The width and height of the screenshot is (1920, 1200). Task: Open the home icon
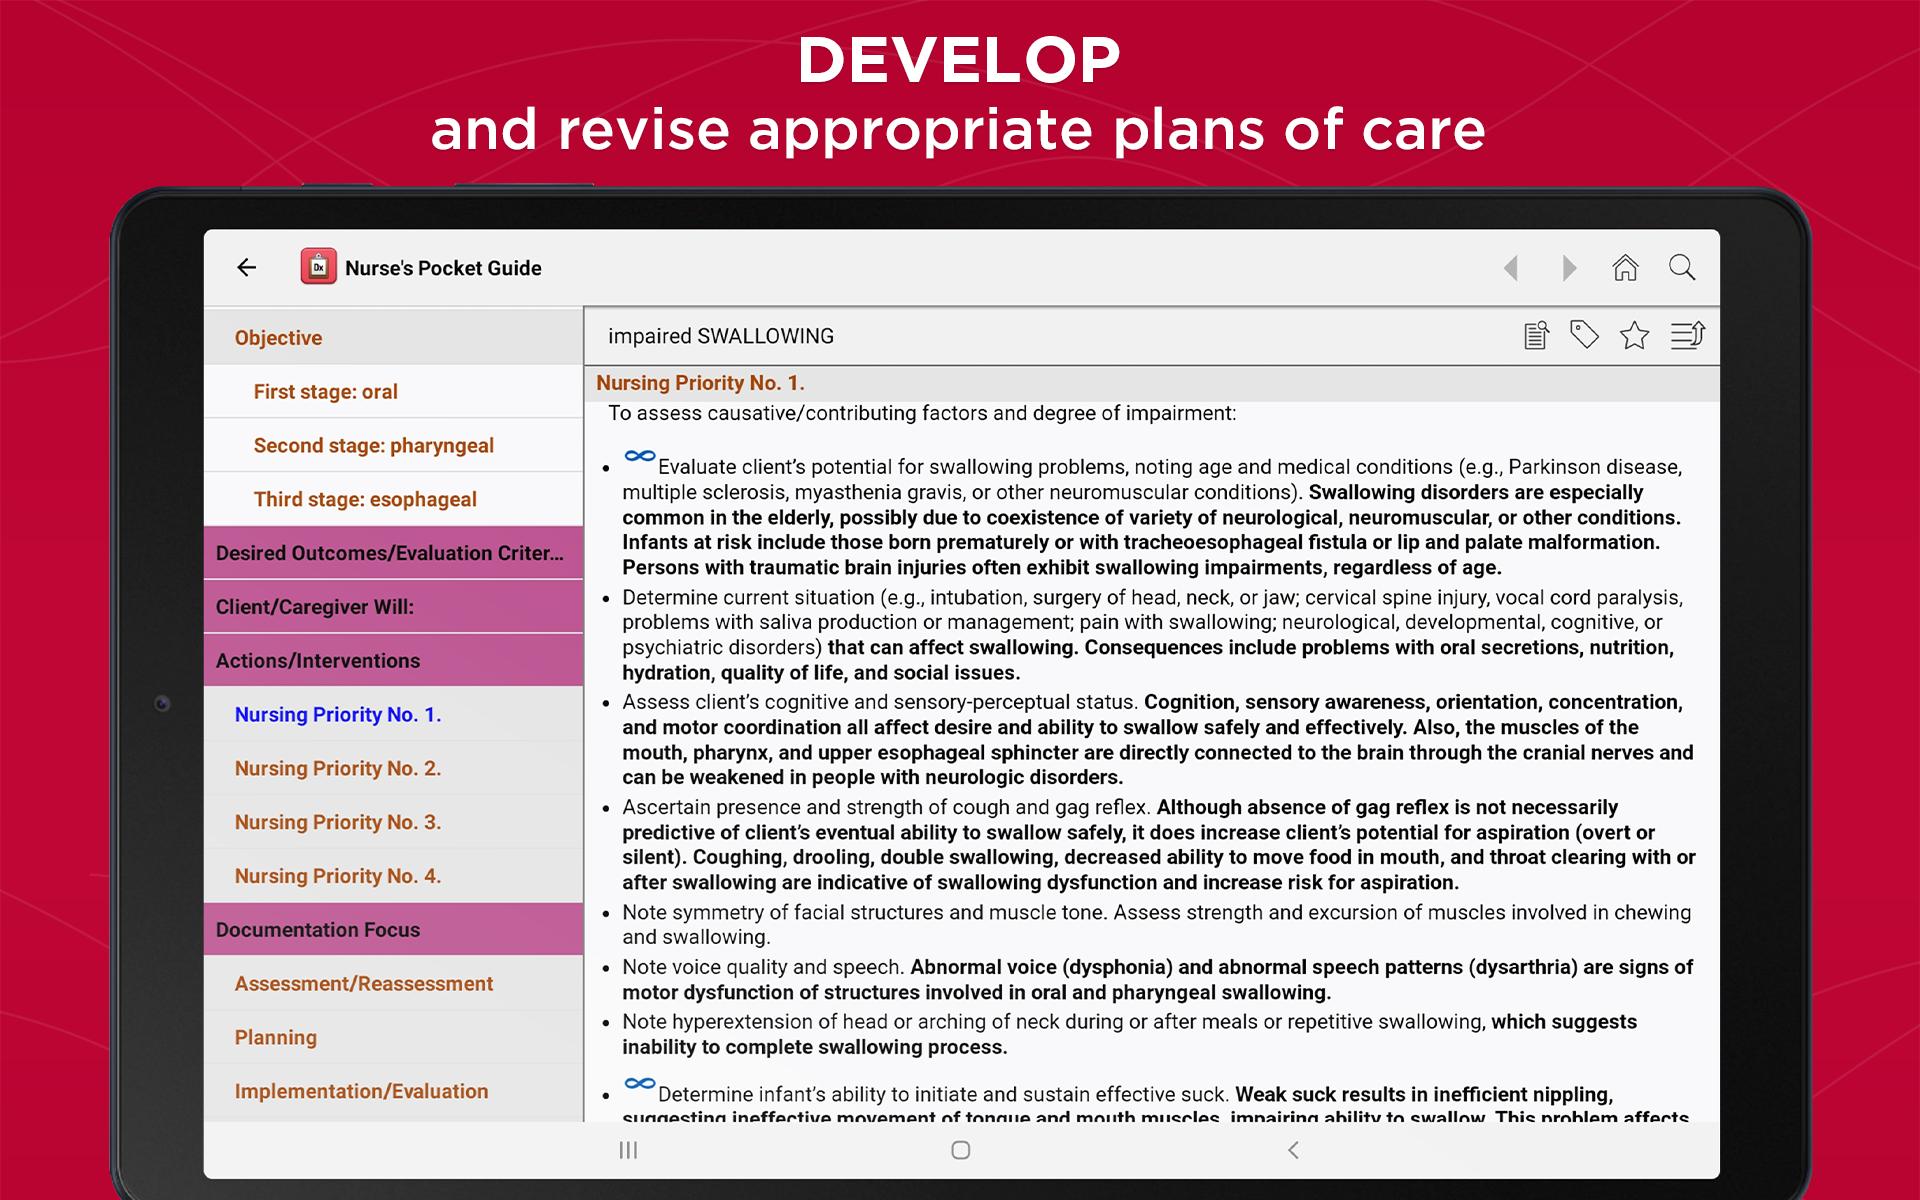tap(1625, 267)
